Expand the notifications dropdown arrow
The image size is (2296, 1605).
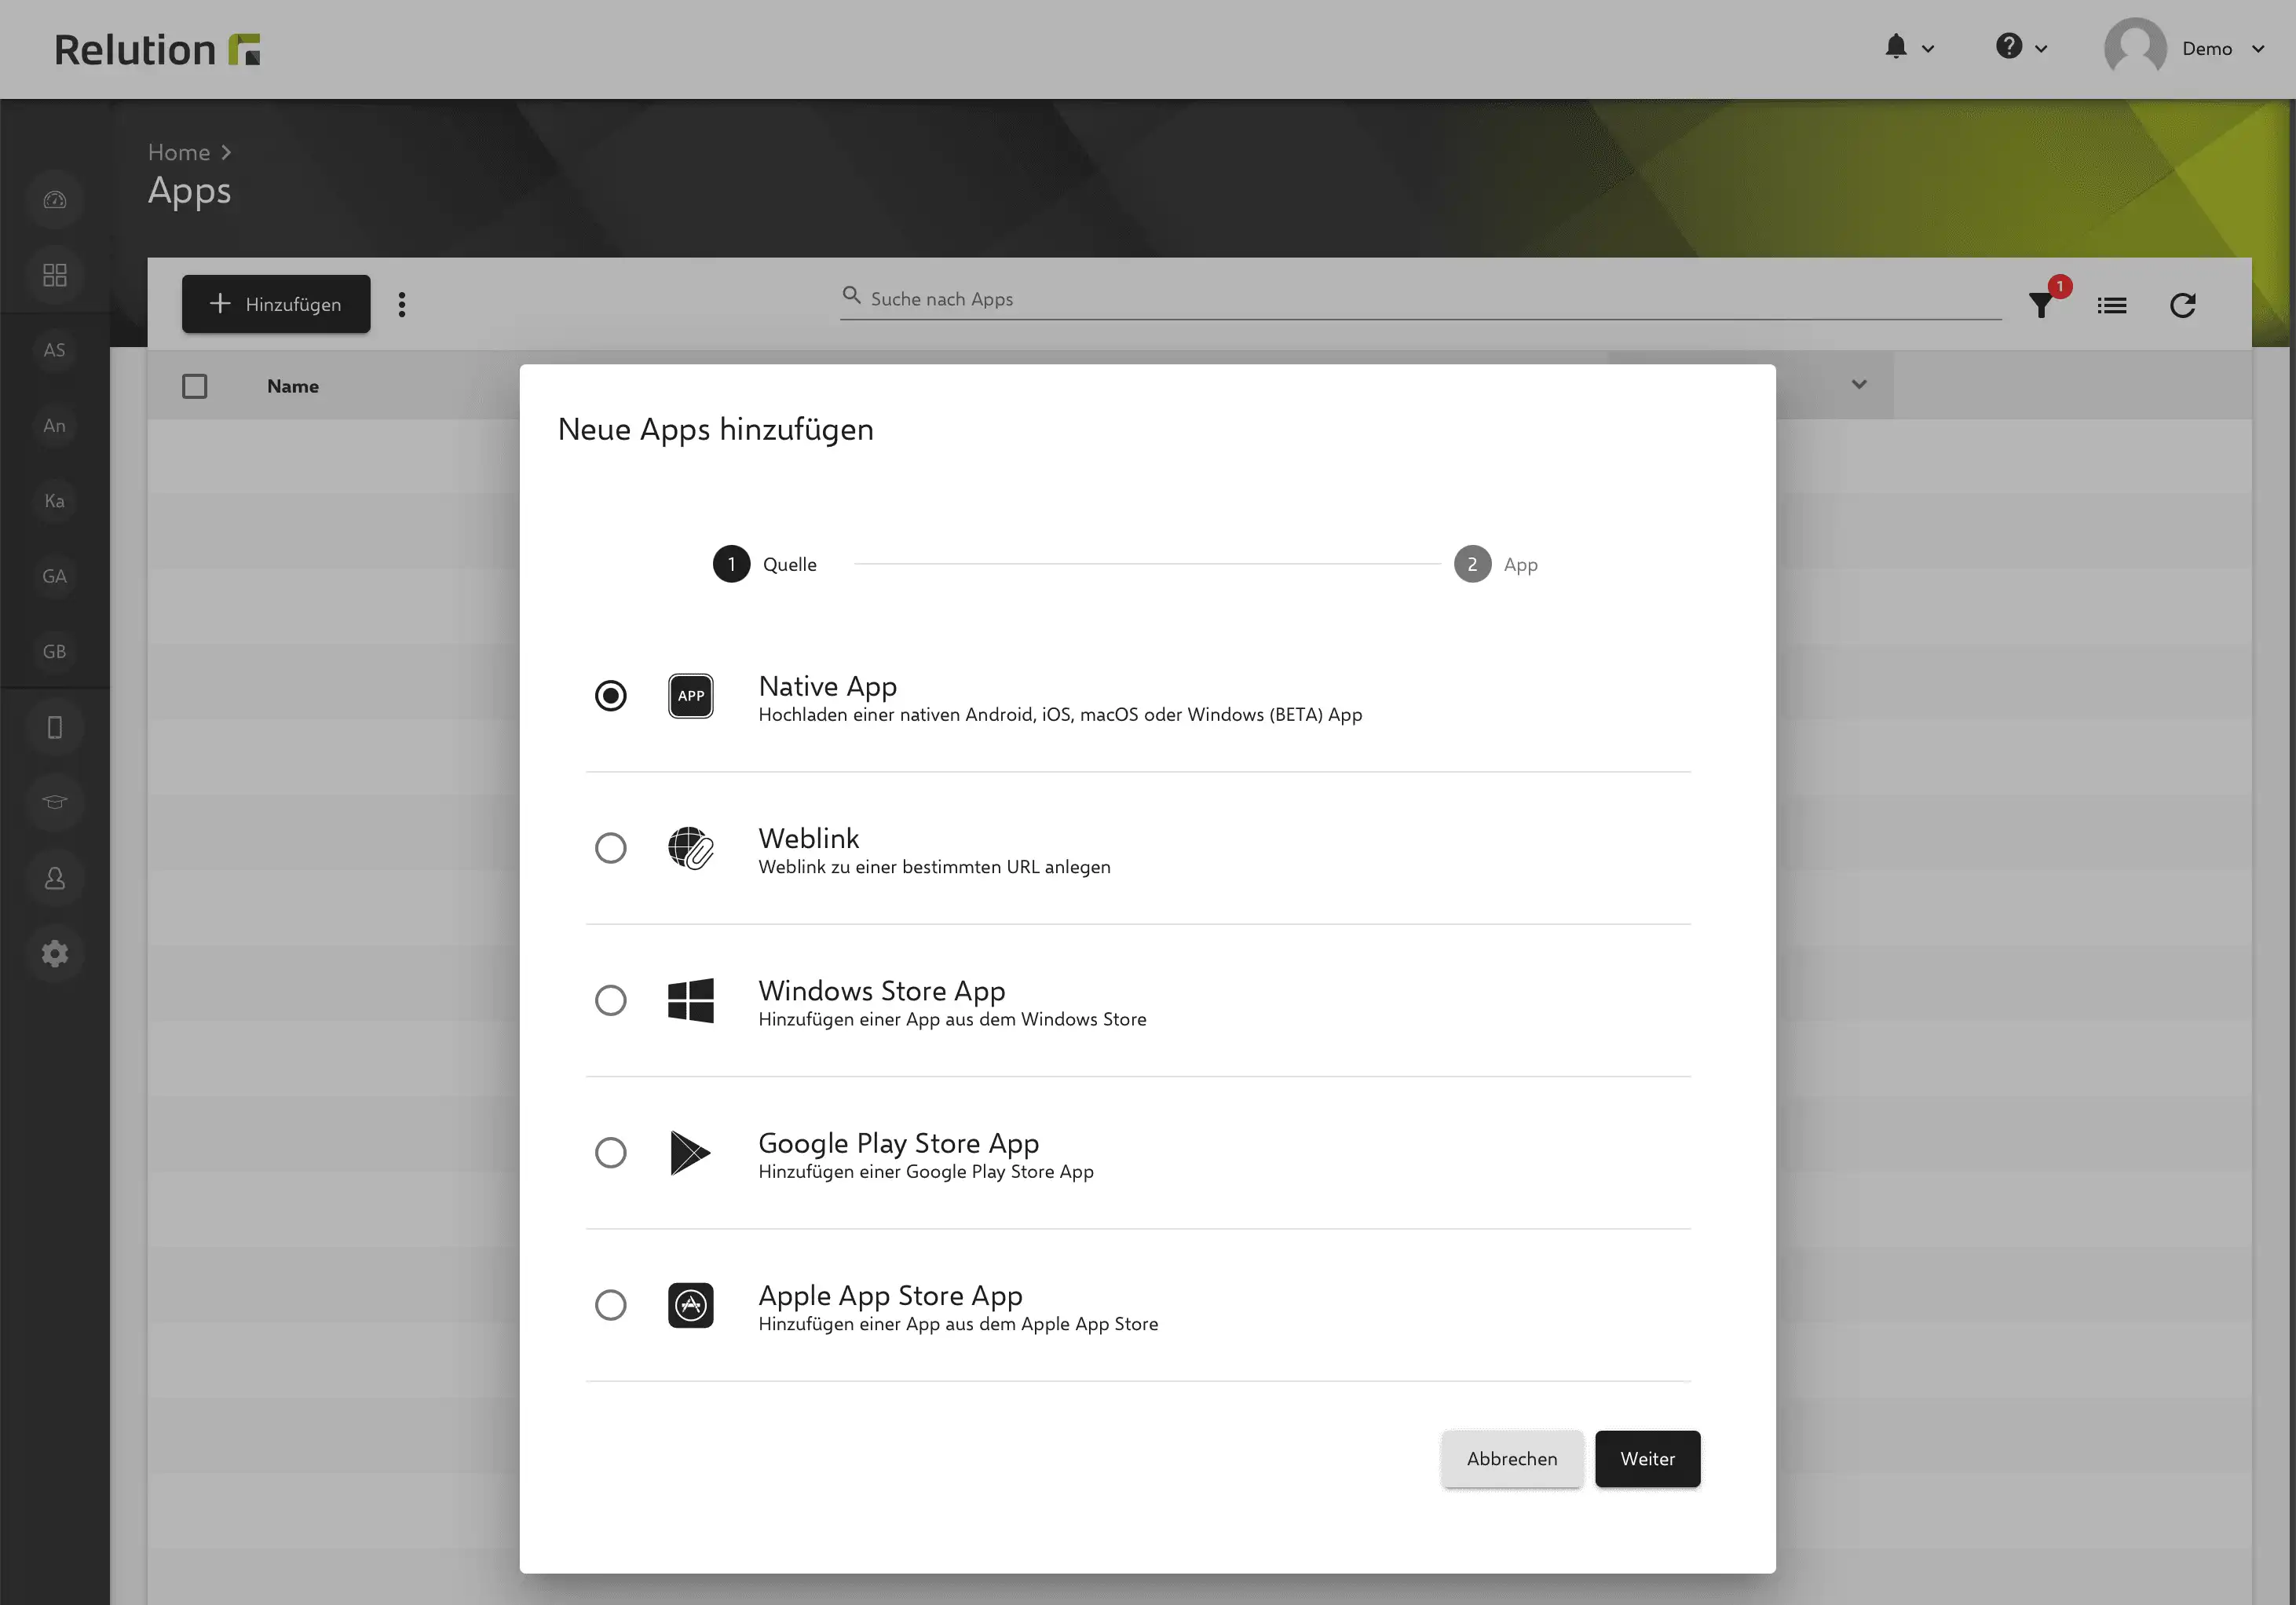1928,49
